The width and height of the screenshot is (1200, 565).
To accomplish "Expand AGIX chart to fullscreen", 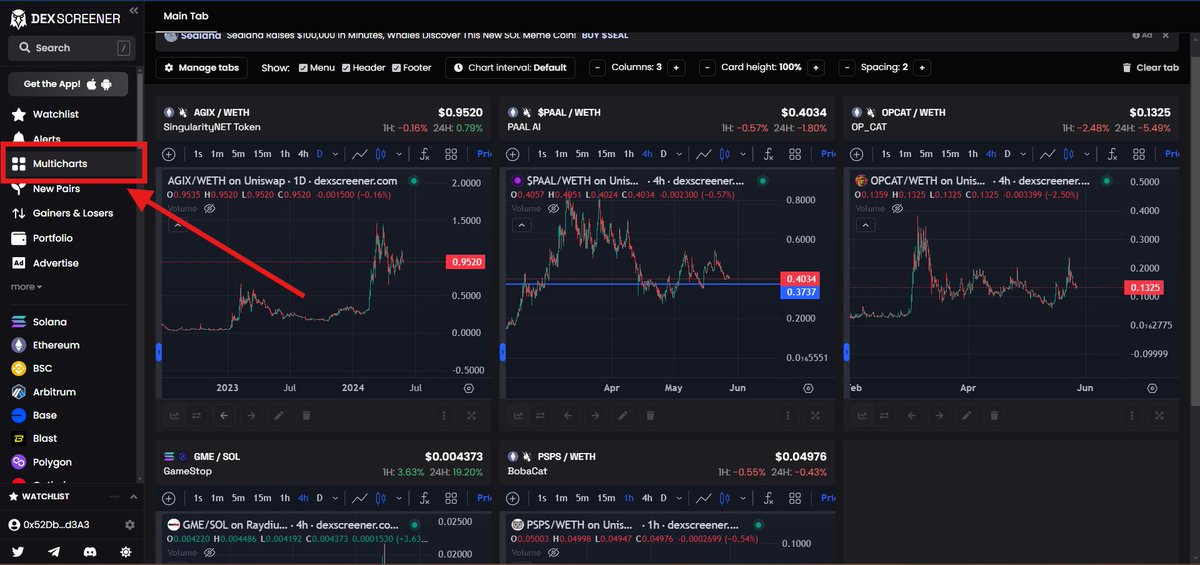I will (473, 415).
